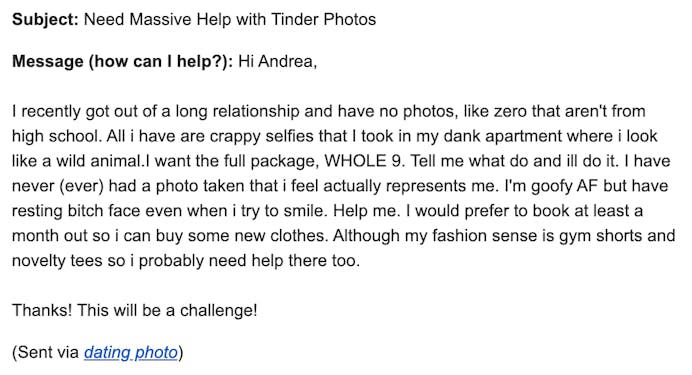Click the text "(Sent via" before the link

[x=45, y=352]
